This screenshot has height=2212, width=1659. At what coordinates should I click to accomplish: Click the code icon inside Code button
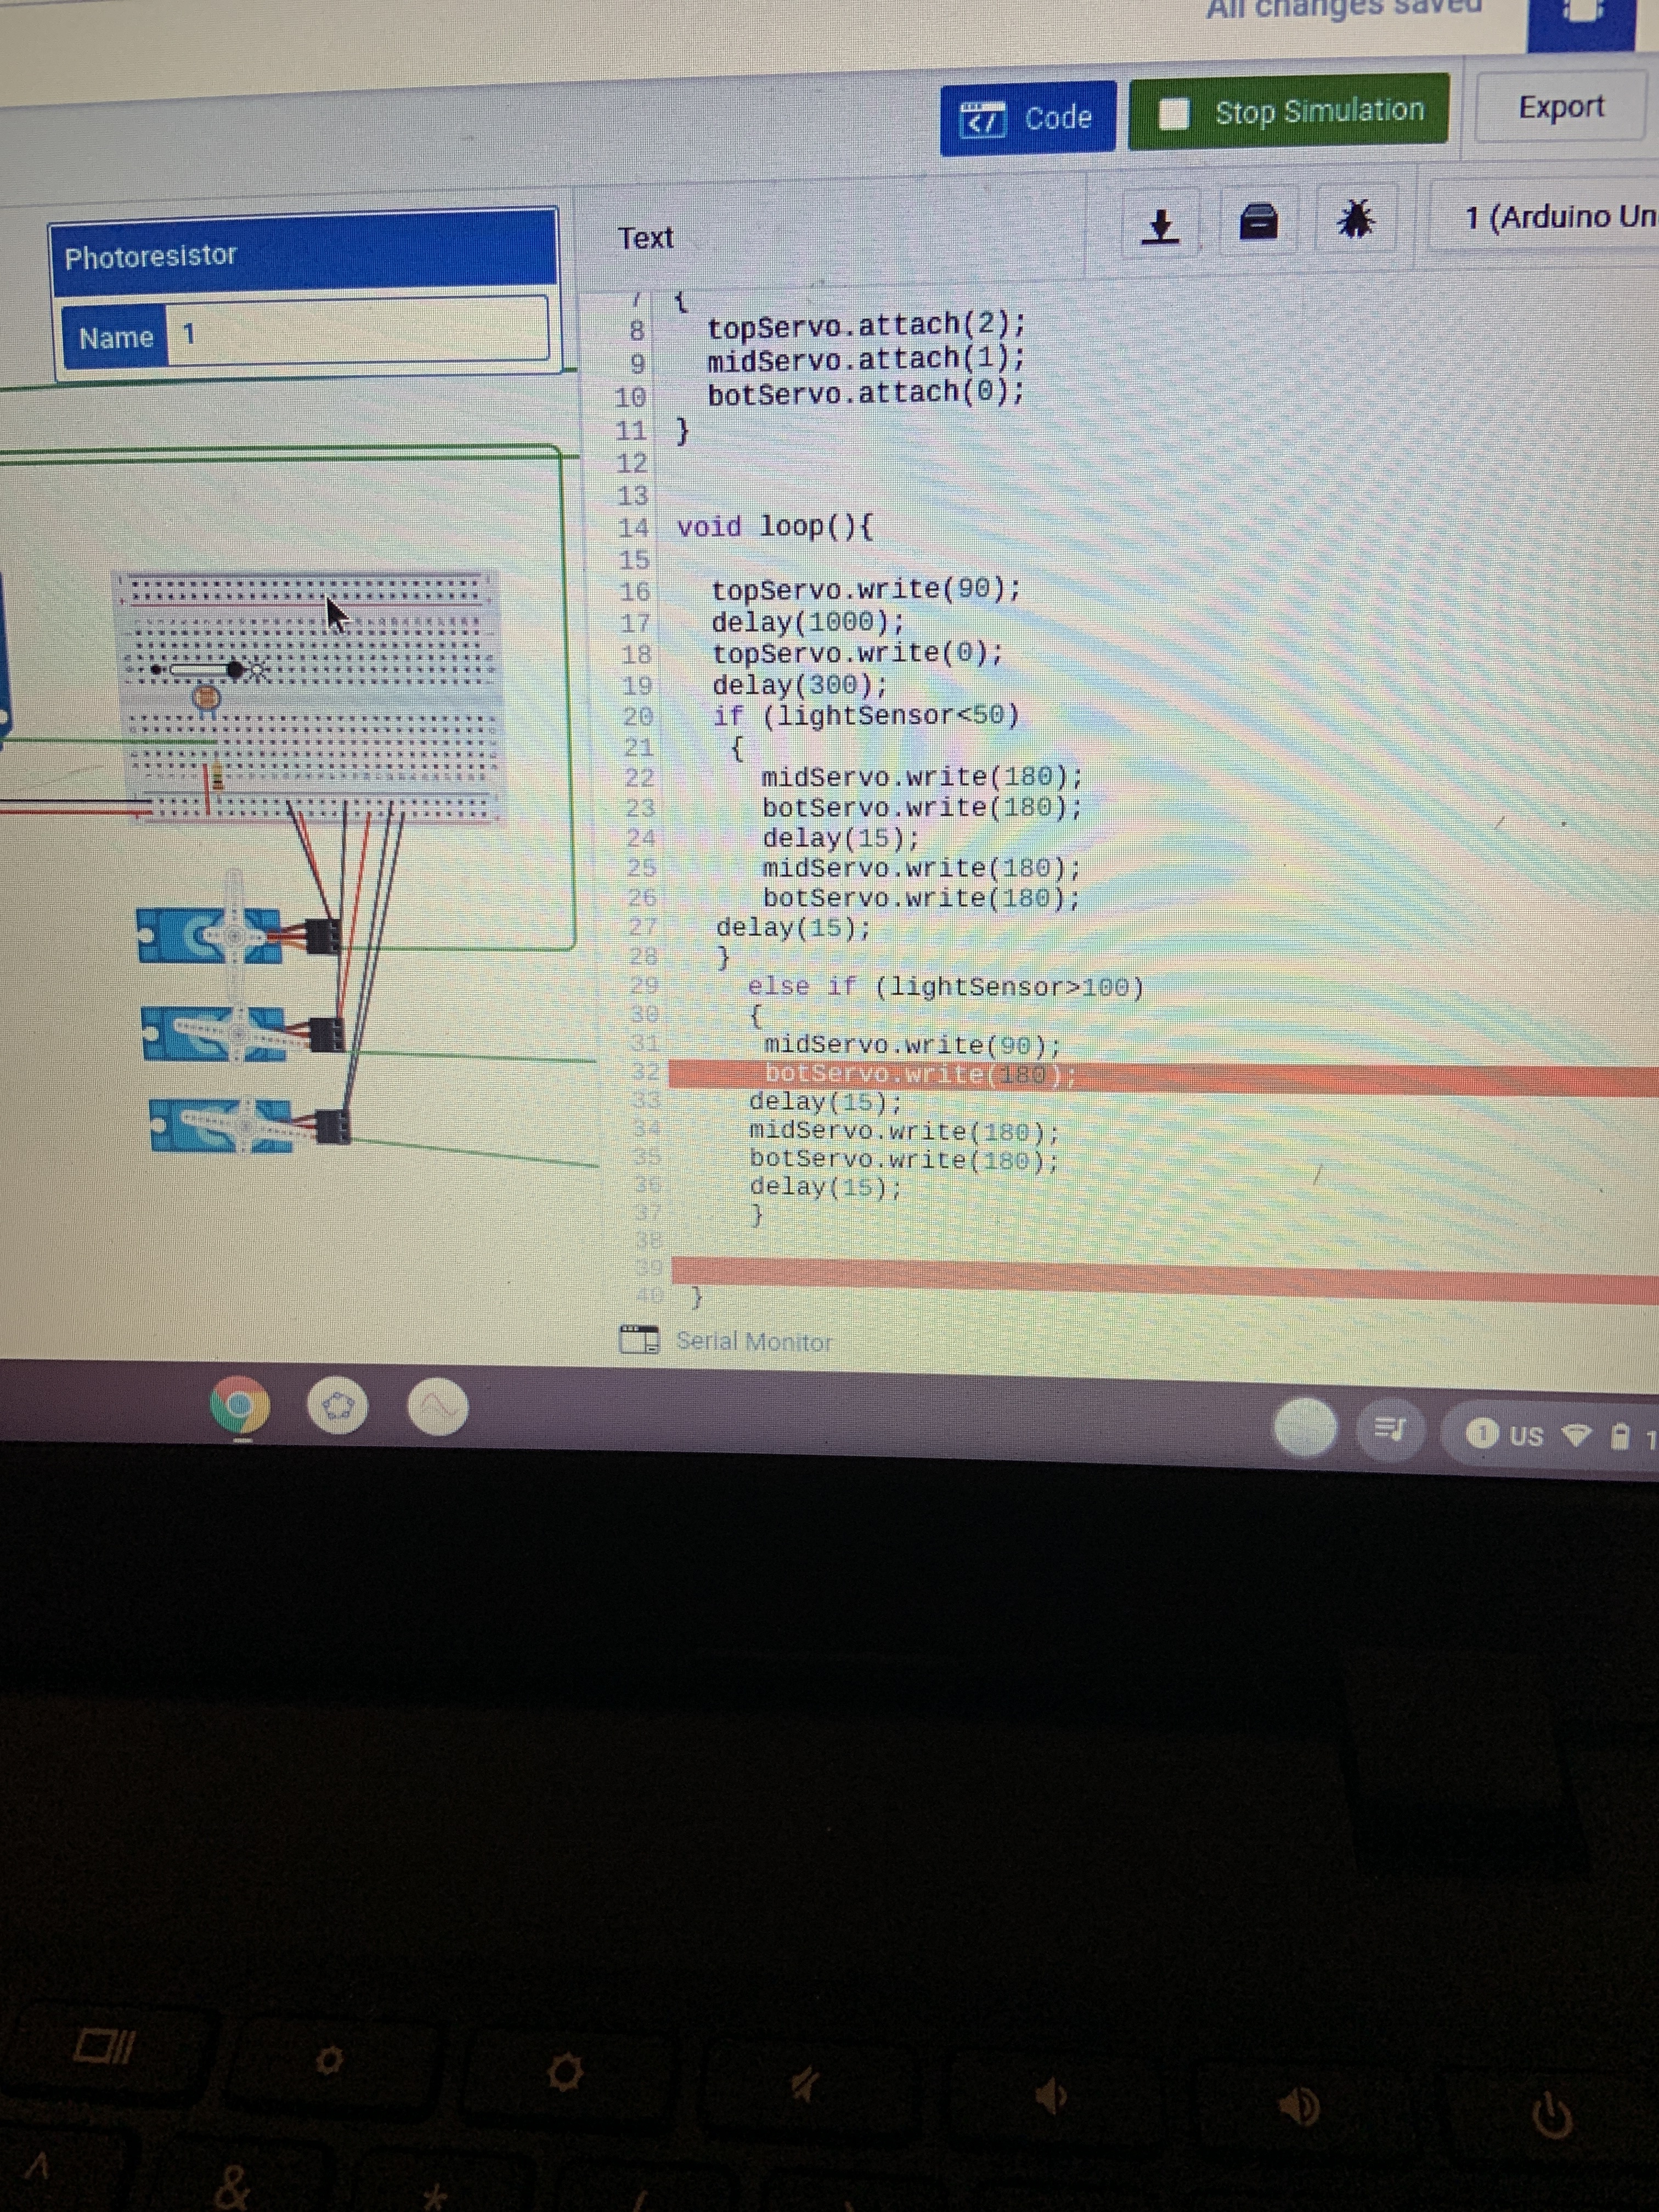tap(982, 121)
